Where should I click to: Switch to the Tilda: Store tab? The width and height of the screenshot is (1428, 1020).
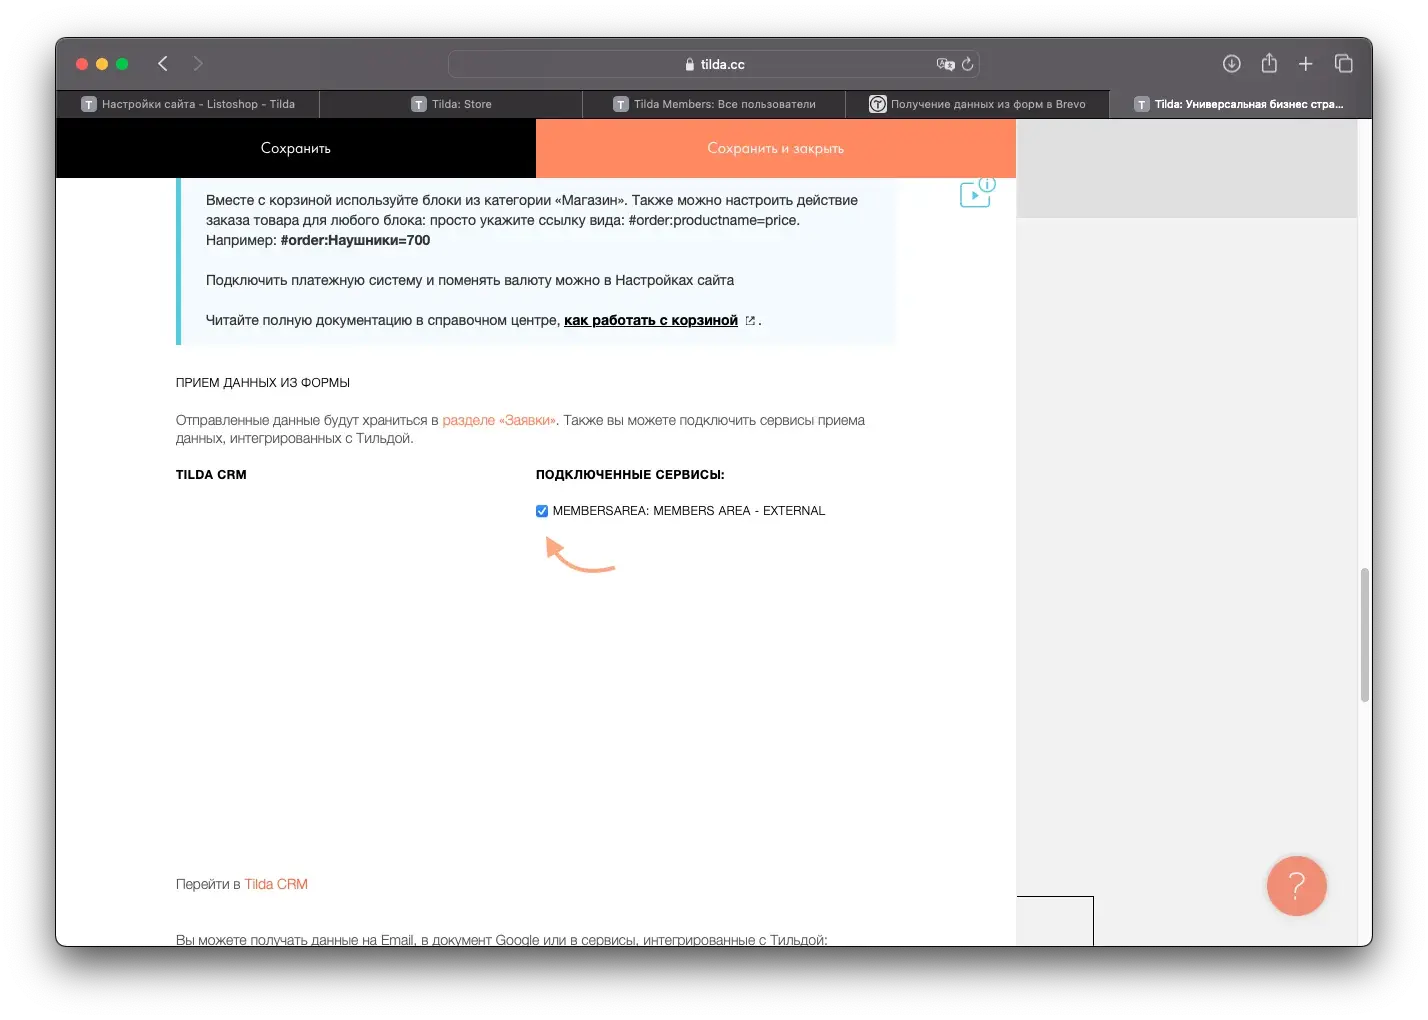coord(451,104)
